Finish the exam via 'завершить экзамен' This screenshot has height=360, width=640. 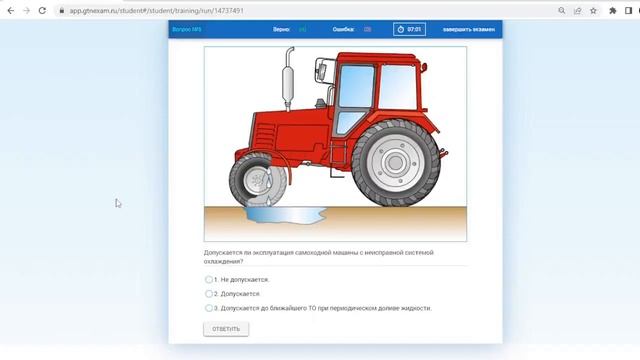(469, 29)
